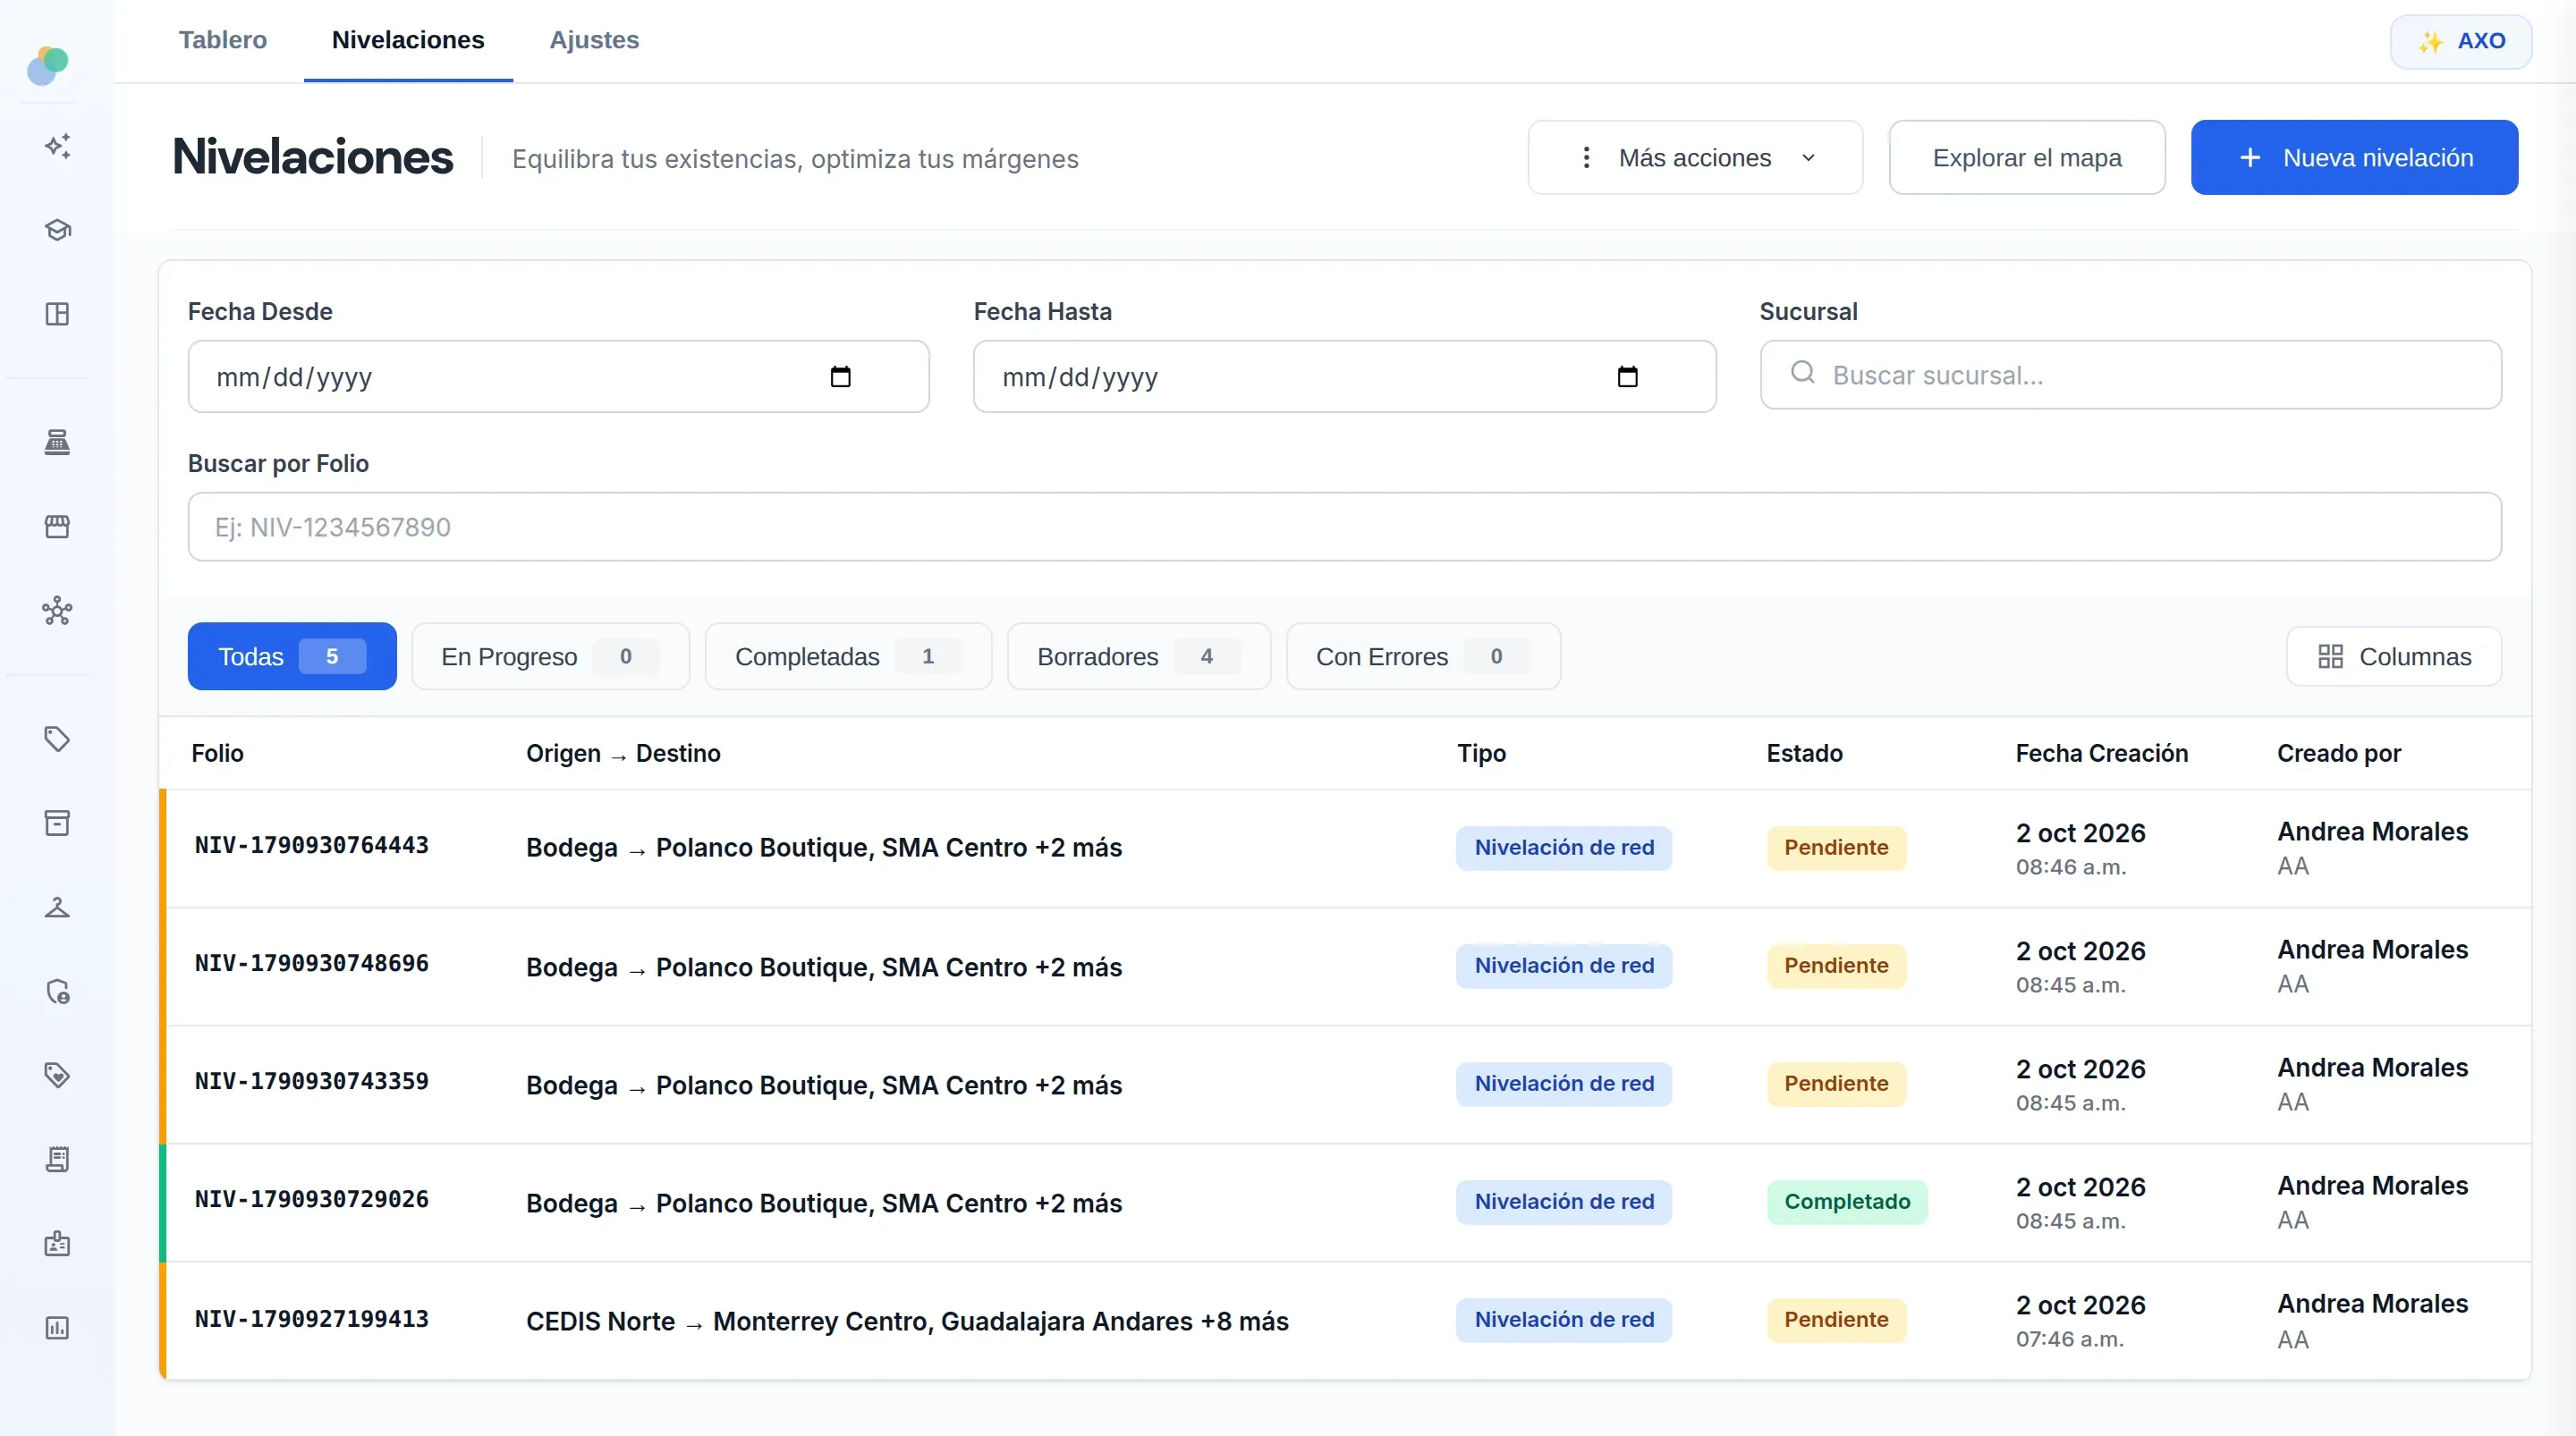Show Borradores filter
The height and width of the screenshot is (1436, 2576).
pyautogui.click(x=1139, y=656)
